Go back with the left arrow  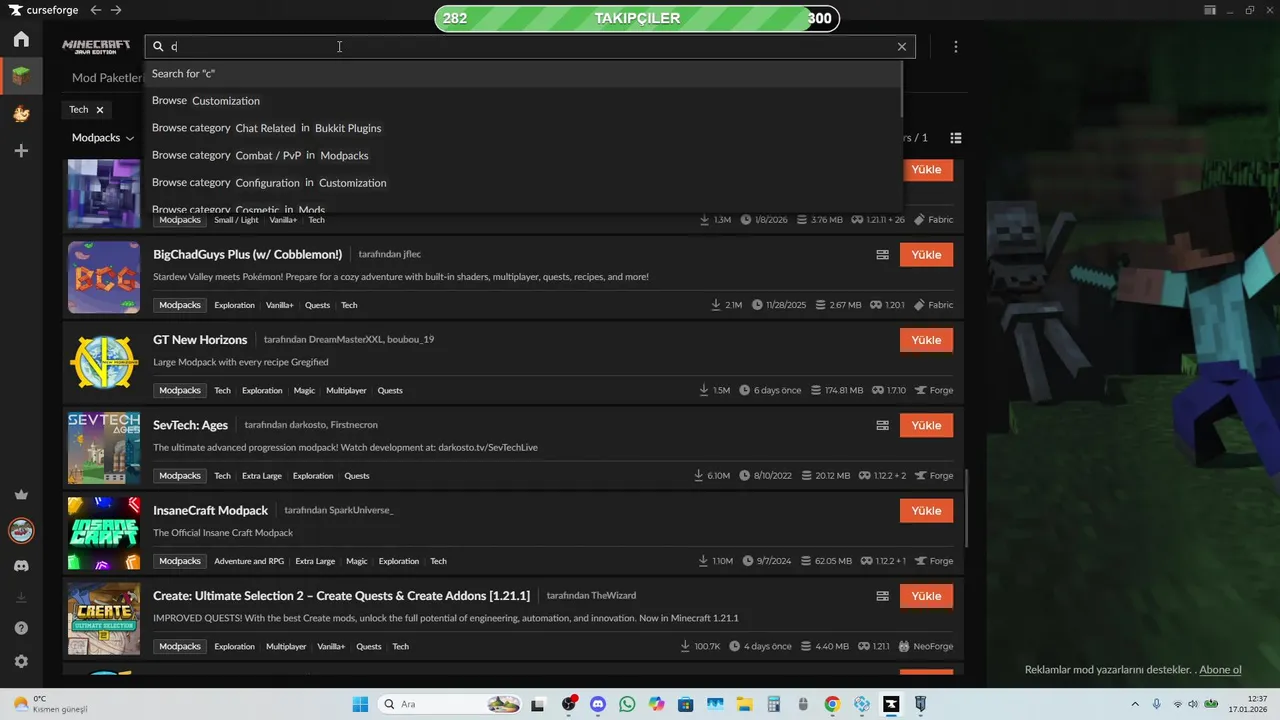pyautogui.click(x=95, y=10)
